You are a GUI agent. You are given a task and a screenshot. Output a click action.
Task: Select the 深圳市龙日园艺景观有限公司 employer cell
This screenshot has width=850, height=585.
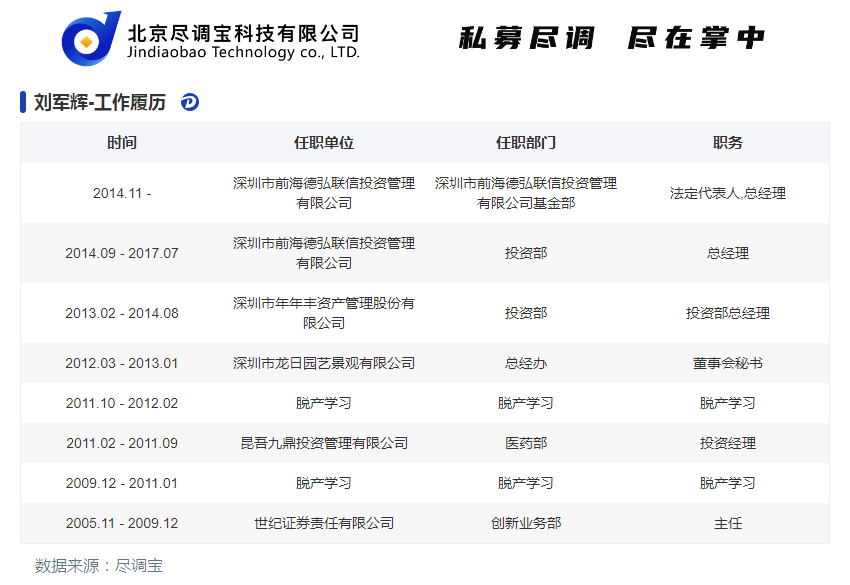point(324,363)
